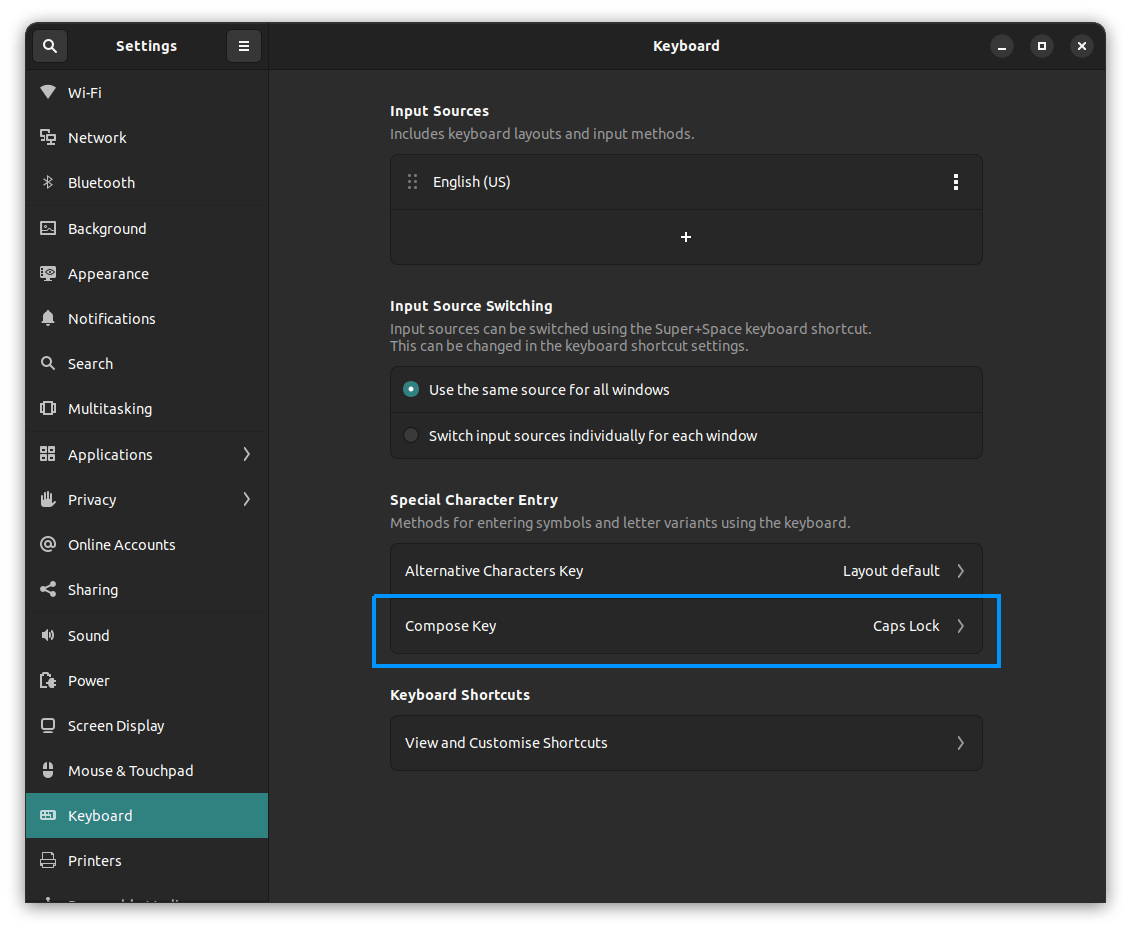This screenshot has width=1131, height=931.
Task: Open the Compose Key setting row
Action: 686,626
